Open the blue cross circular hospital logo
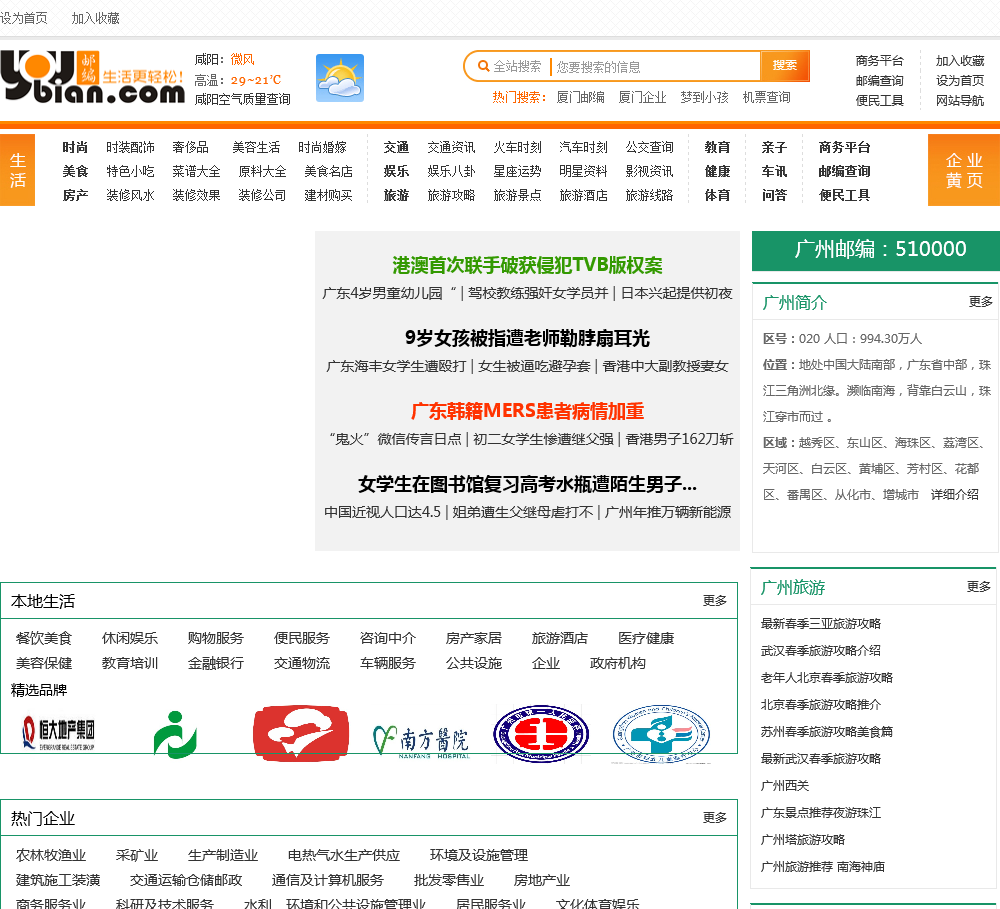Screen dimensions: 1000x909 661,734
